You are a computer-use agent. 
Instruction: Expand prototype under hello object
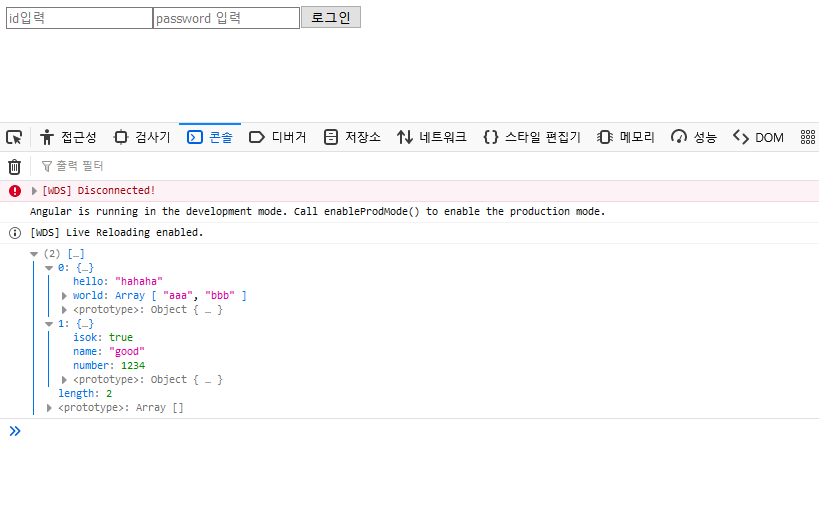click(x=64, y=310)
